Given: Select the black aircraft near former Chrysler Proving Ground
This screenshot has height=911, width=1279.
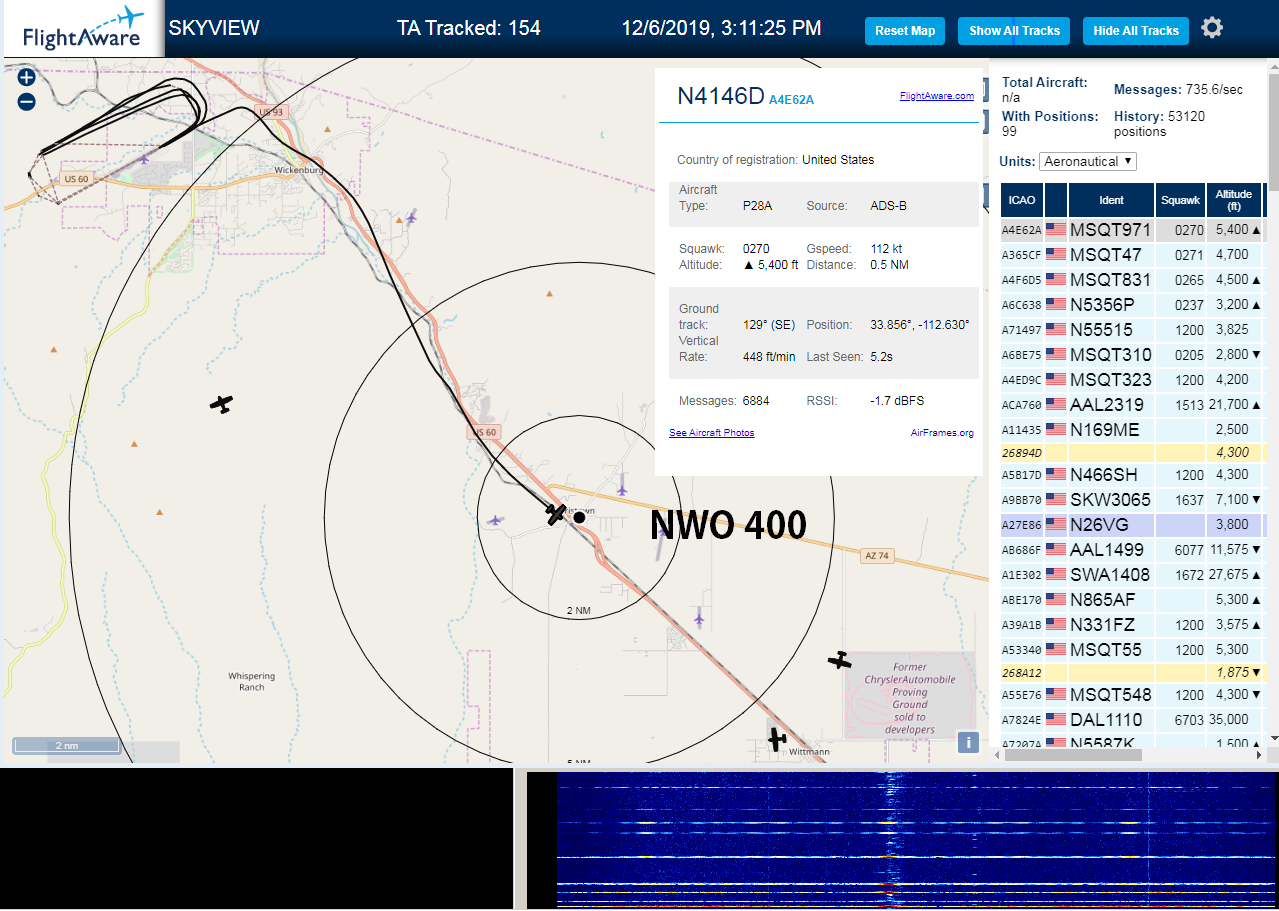Looking at the screenshot, I should 840,660.
